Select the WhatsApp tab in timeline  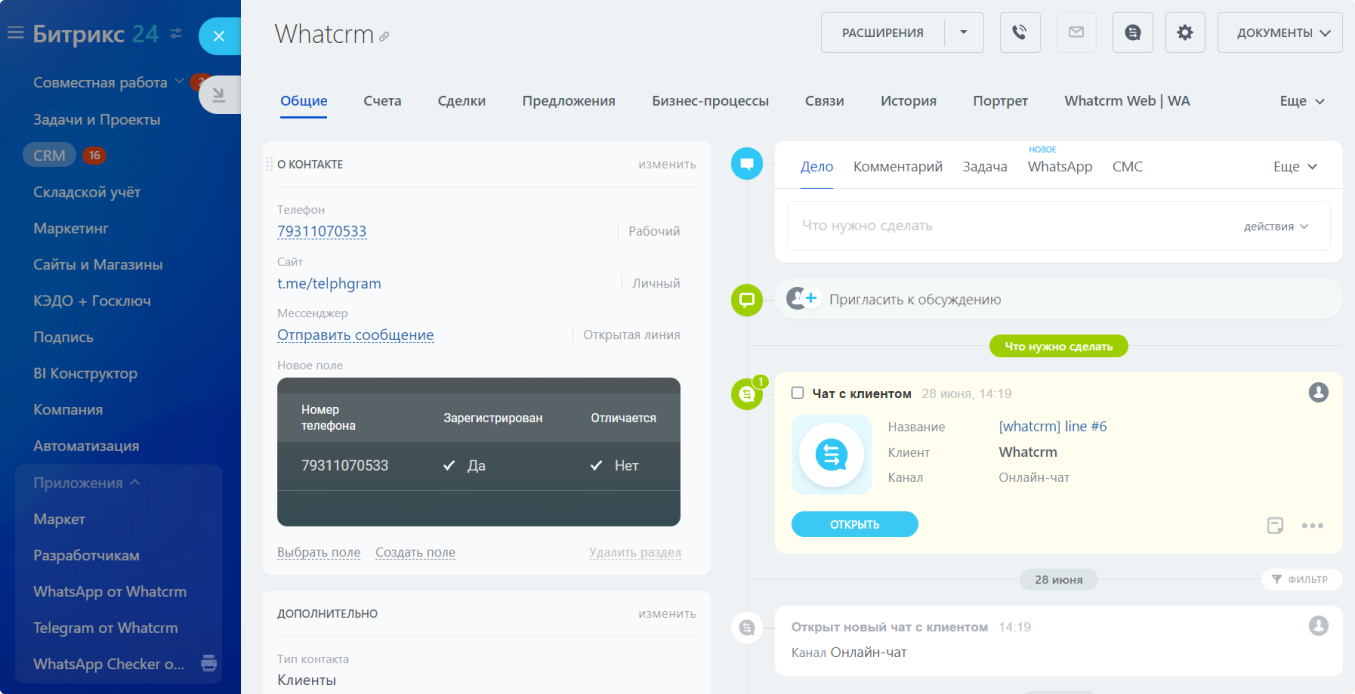1059,167
